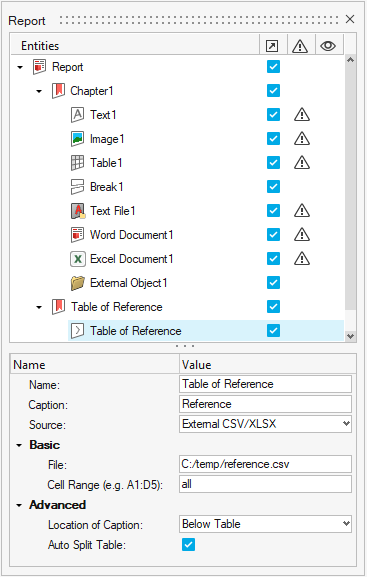367x577 pixels.
Task: Click the Word Document1 warning triangle
Action: 302,234
